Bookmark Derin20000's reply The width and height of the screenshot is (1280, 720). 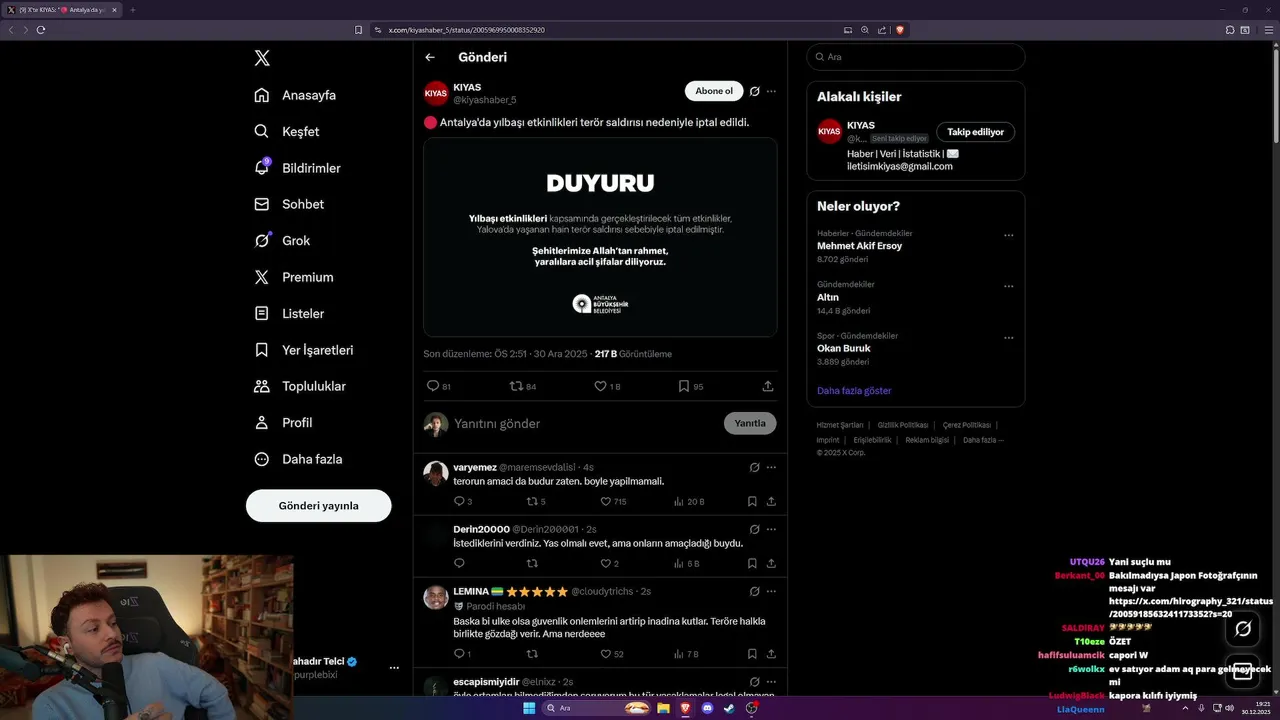tap(752, 564)
